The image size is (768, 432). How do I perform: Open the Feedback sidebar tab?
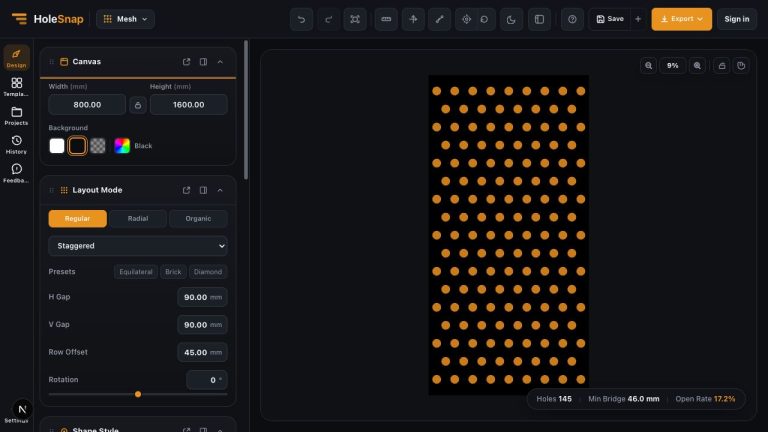[17, 173]
